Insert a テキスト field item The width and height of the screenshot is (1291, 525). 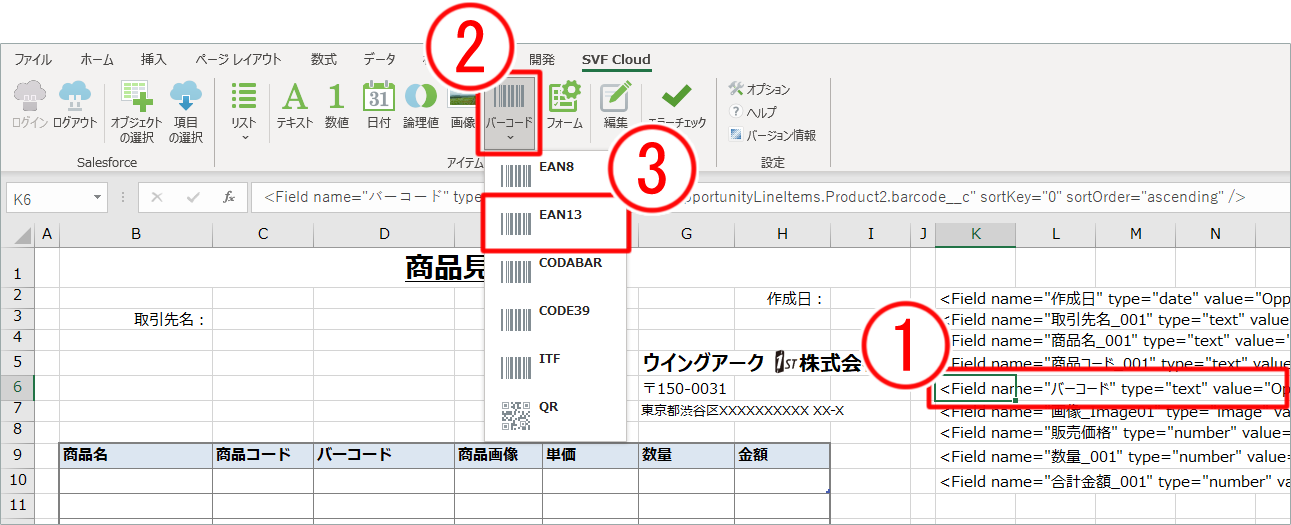point(295,106)
